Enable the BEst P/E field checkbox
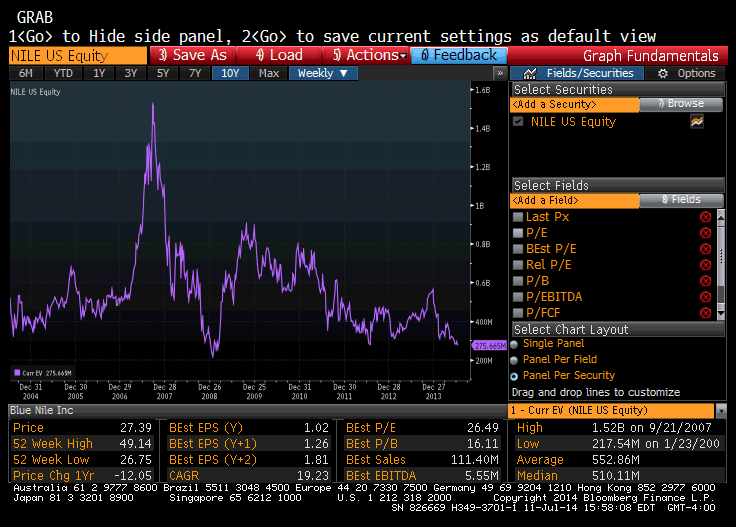 (518, 249)
